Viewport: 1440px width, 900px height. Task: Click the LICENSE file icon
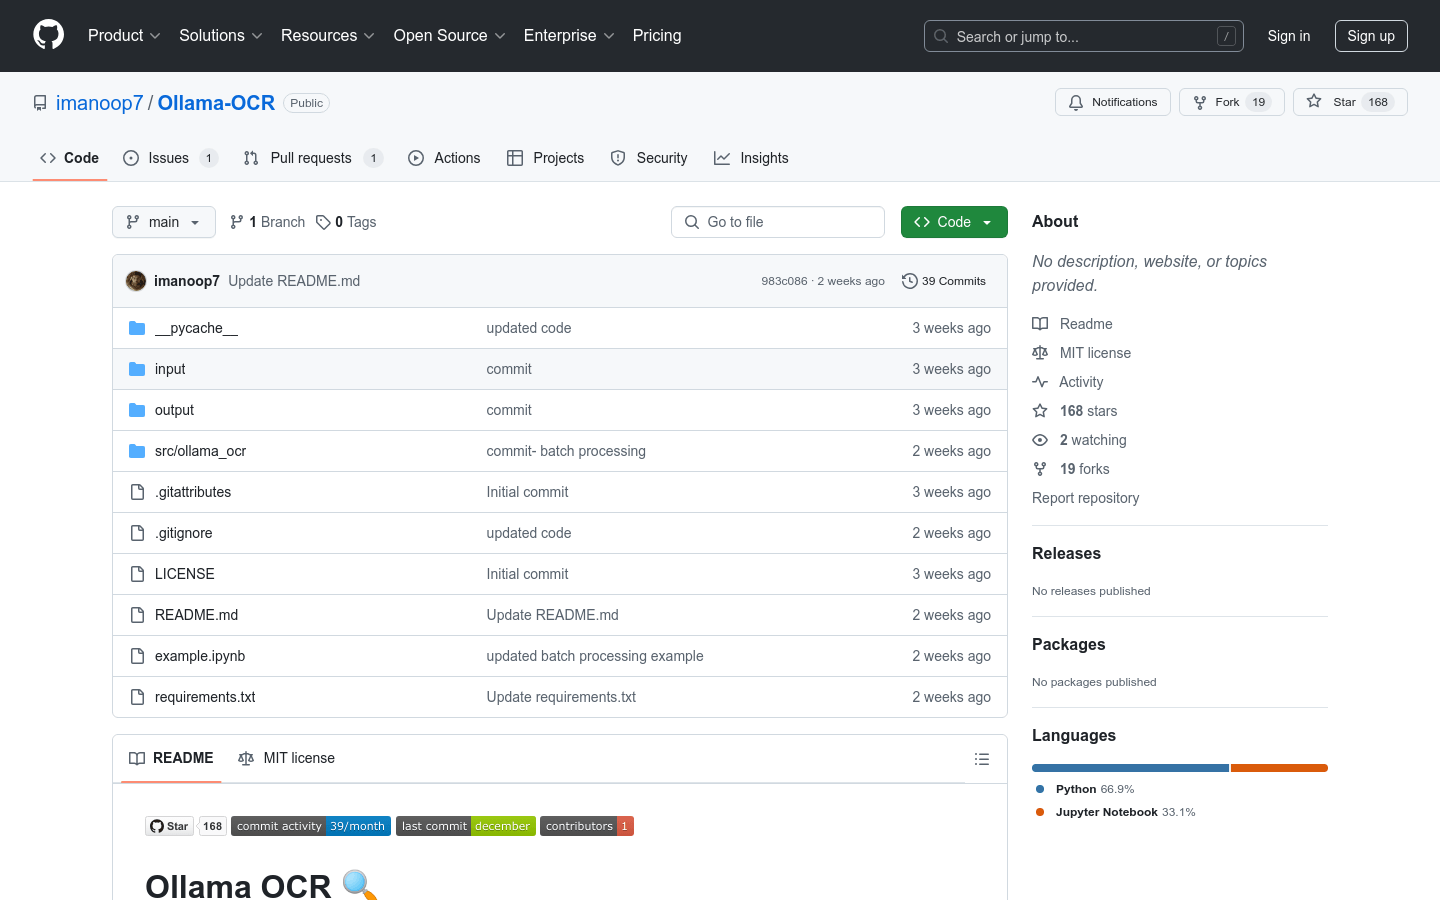137,574
